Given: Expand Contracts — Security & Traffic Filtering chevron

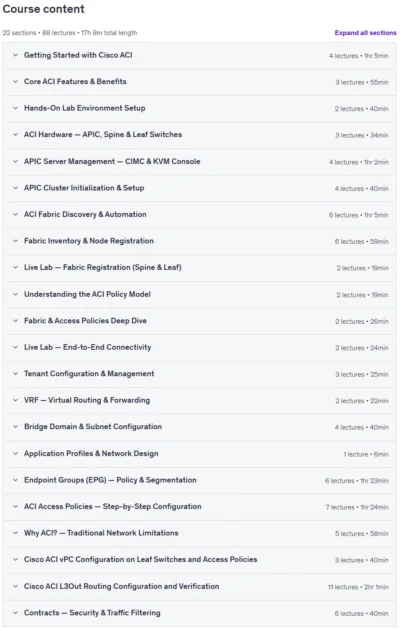Looking at the screenshot, I should point(15,613).
